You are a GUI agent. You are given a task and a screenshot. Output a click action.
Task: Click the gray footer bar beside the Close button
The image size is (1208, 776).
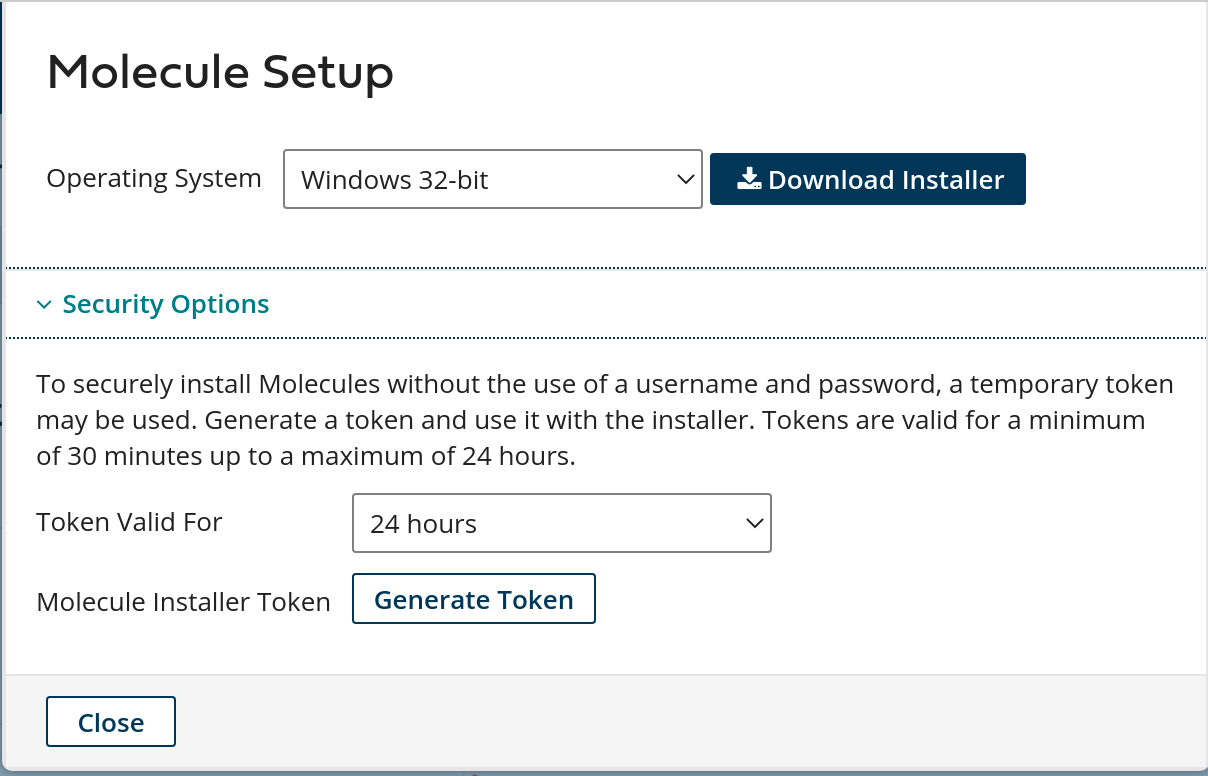click(x=690, y=721)
